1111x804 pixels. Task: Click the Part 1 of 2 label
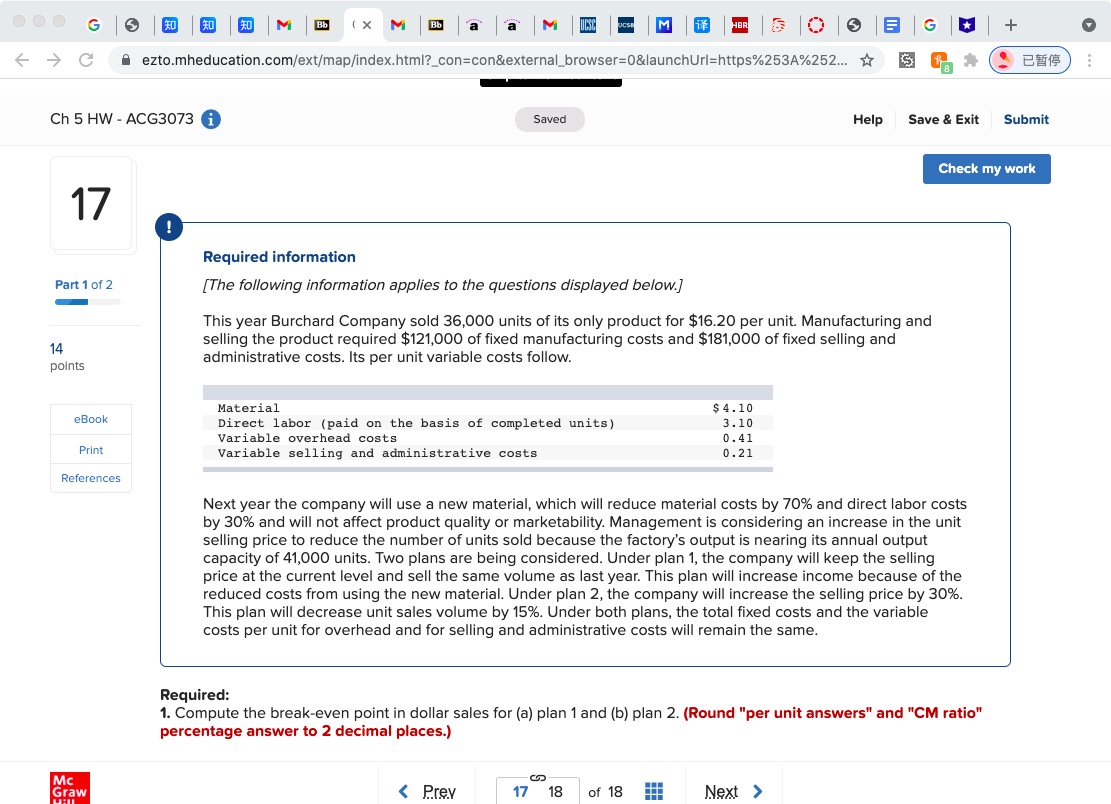(84, 285)
